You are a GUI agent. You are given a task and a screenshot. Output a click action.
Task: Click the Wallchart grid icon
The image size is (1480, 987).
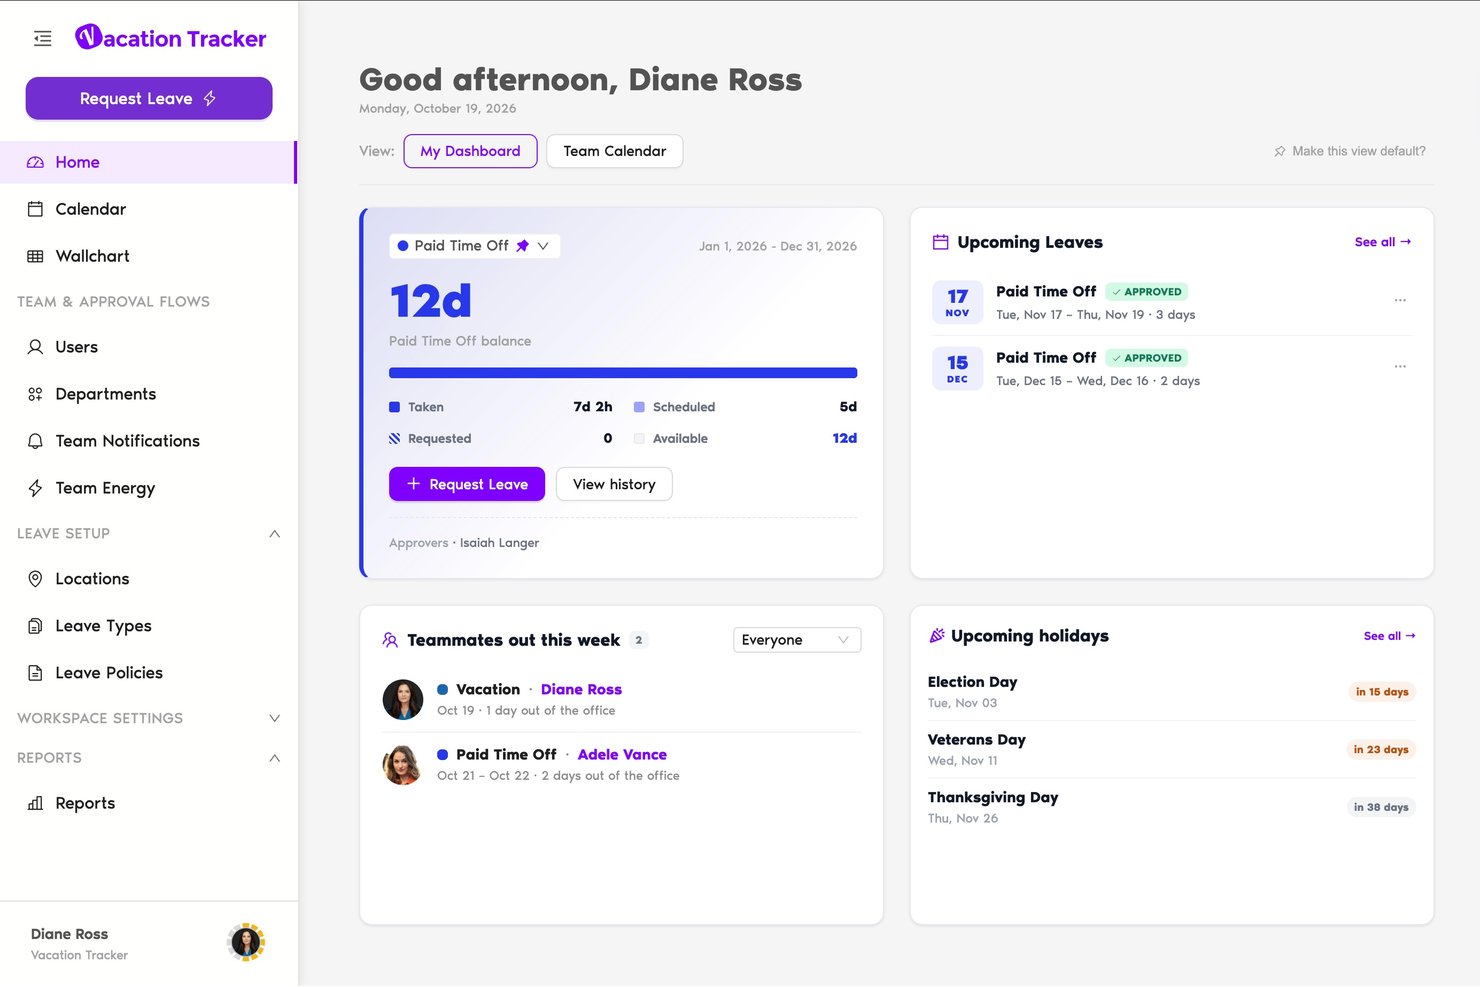pyautogui.click(x=35, y=256)
